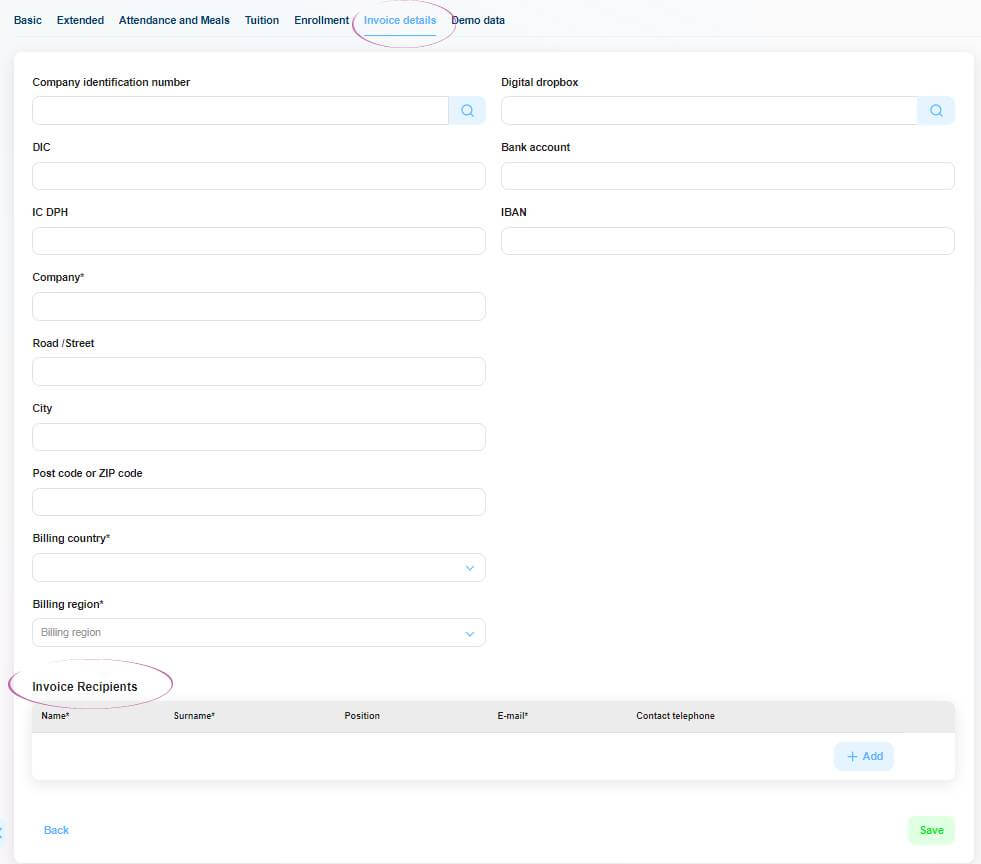Click the IBAN input field

pyautogui.click(x=728, y=241)
